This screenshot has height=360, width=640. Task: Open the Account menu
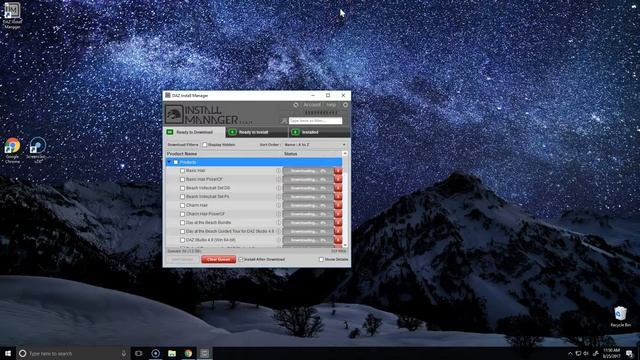click(312, 105)
